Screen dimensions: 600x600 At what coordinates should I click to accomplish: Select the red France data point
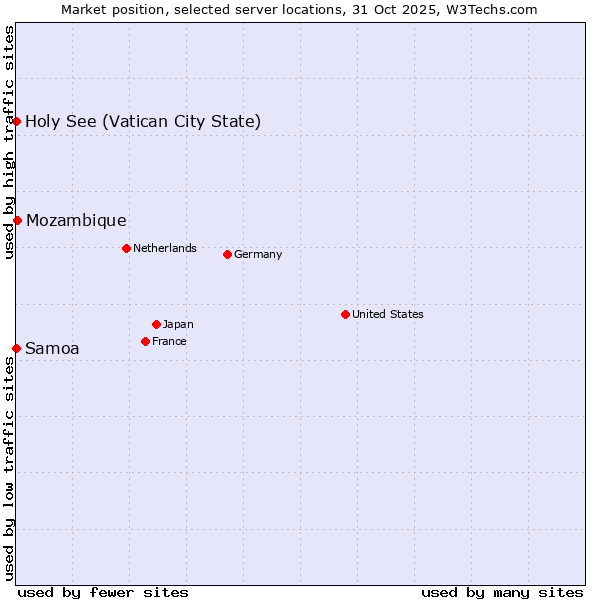point(145,341)
